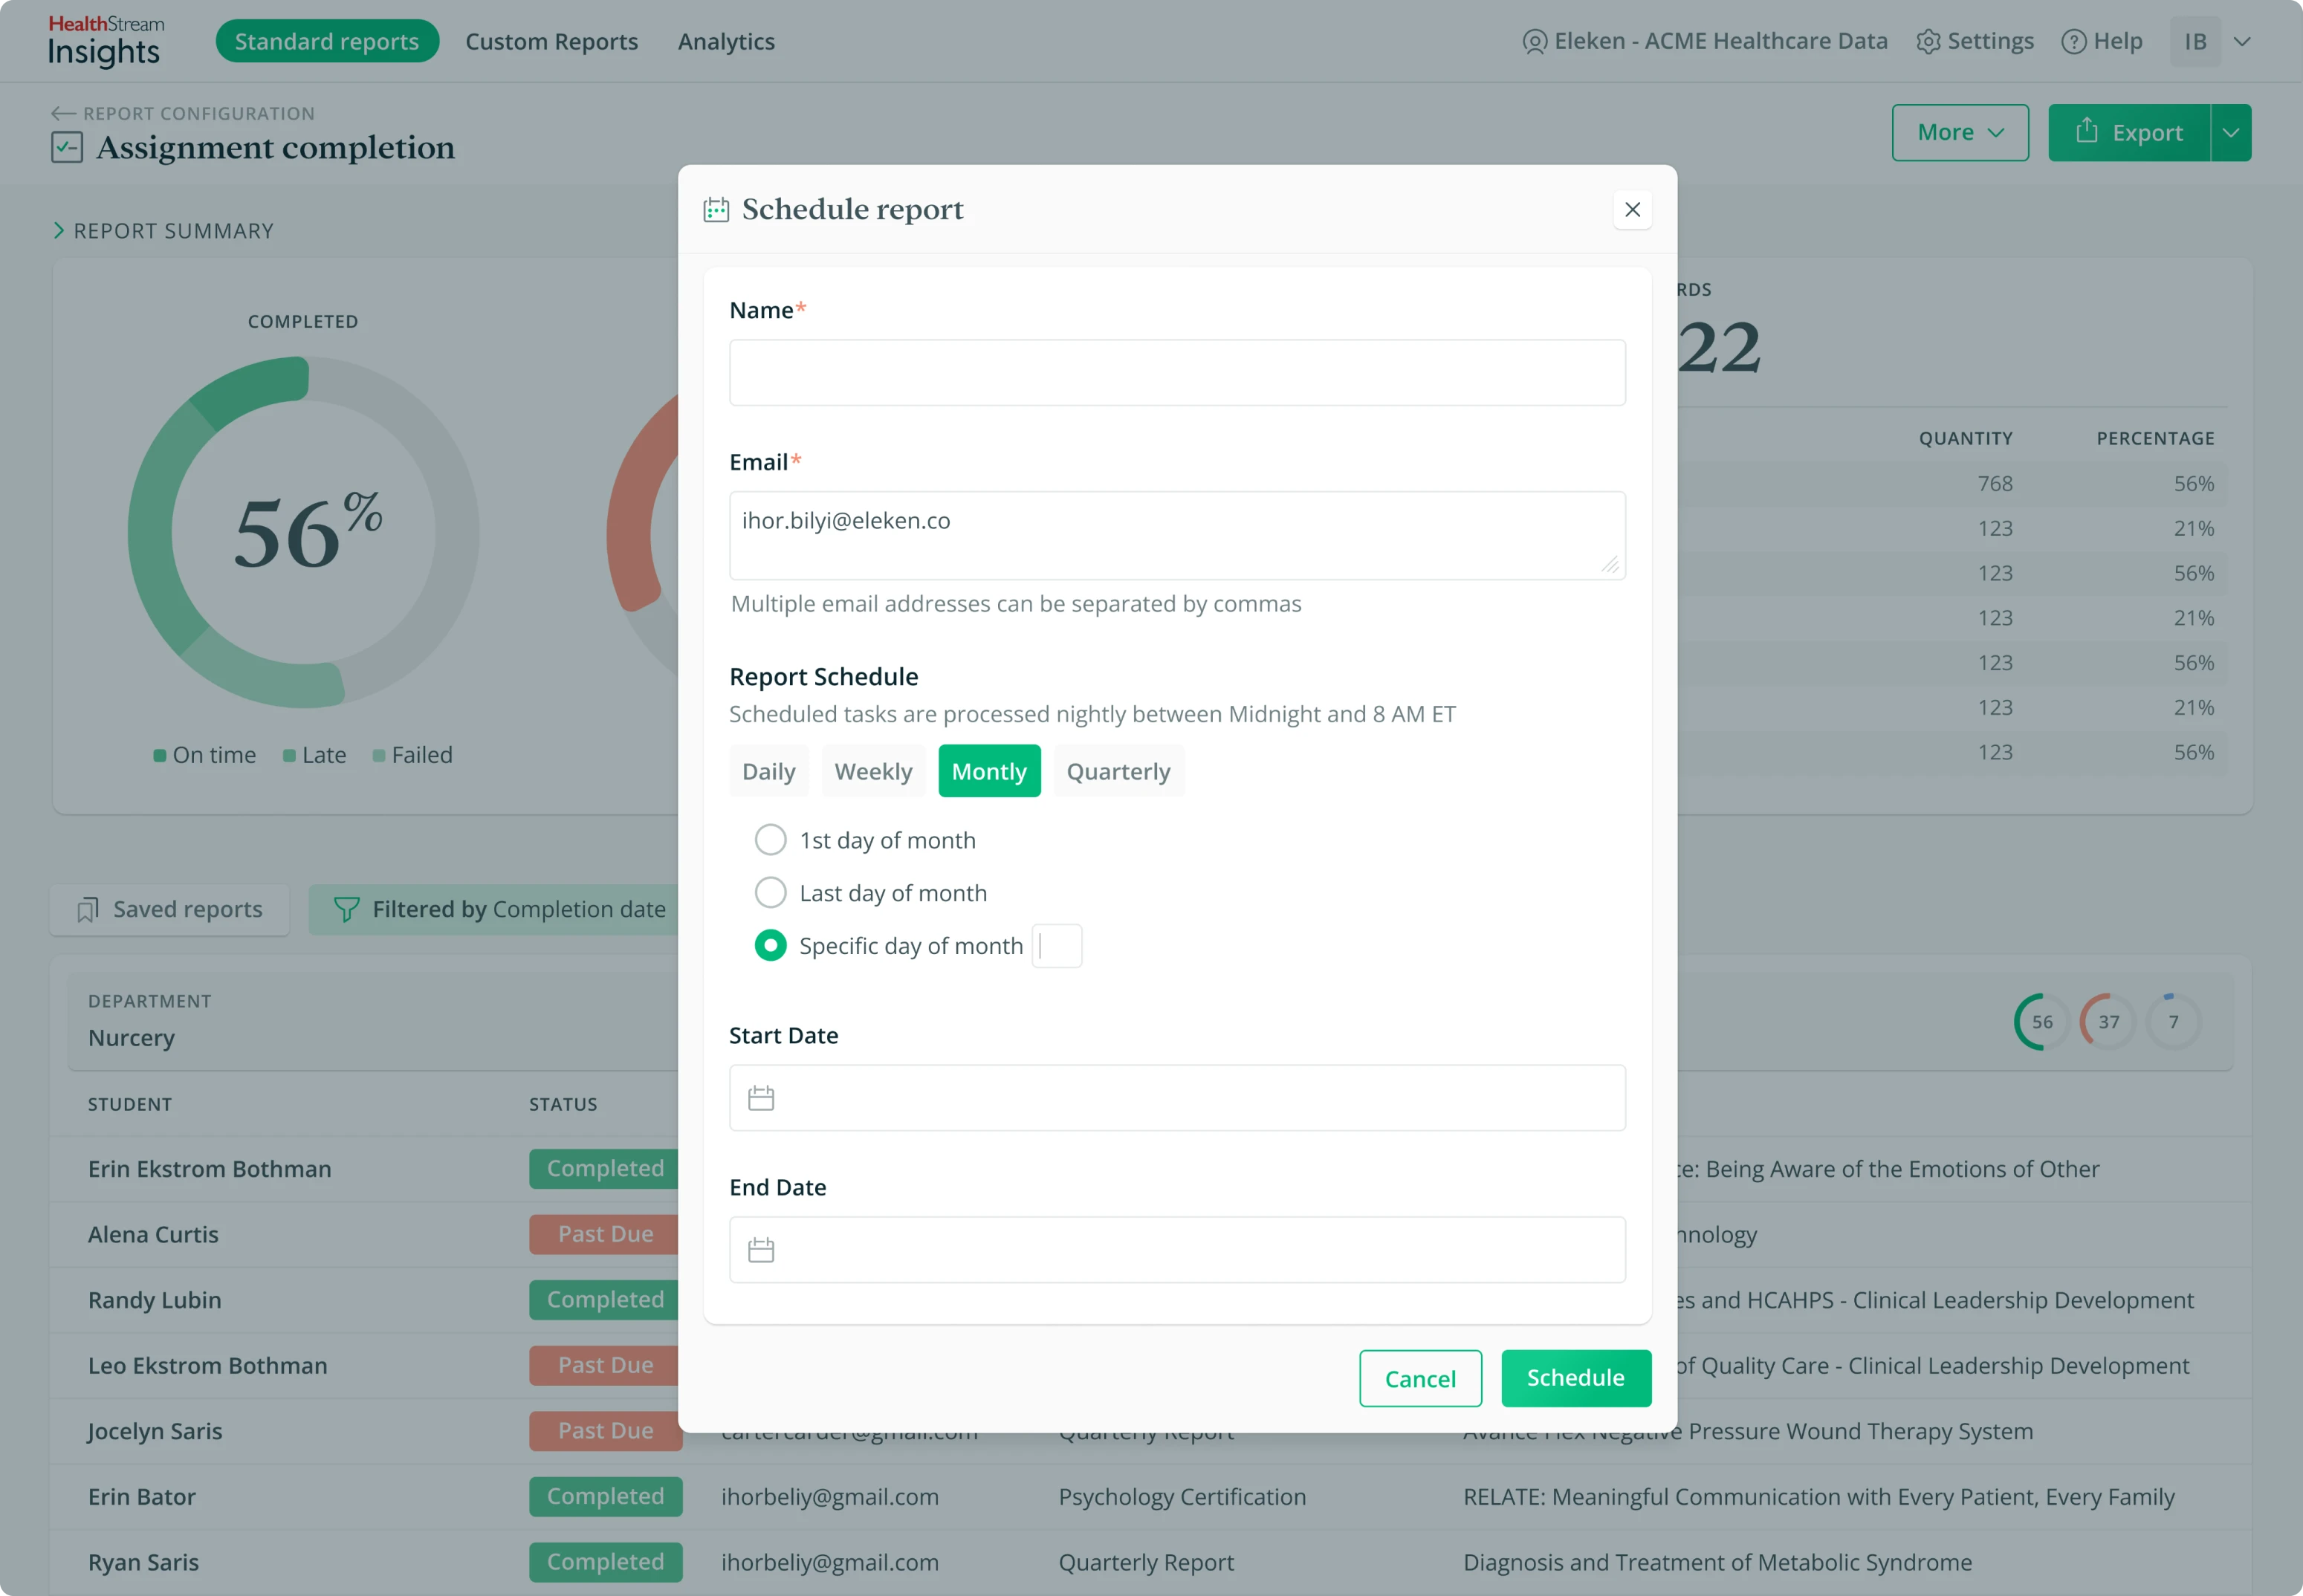
Task: Select the Last day of month option
Action: 770,892
